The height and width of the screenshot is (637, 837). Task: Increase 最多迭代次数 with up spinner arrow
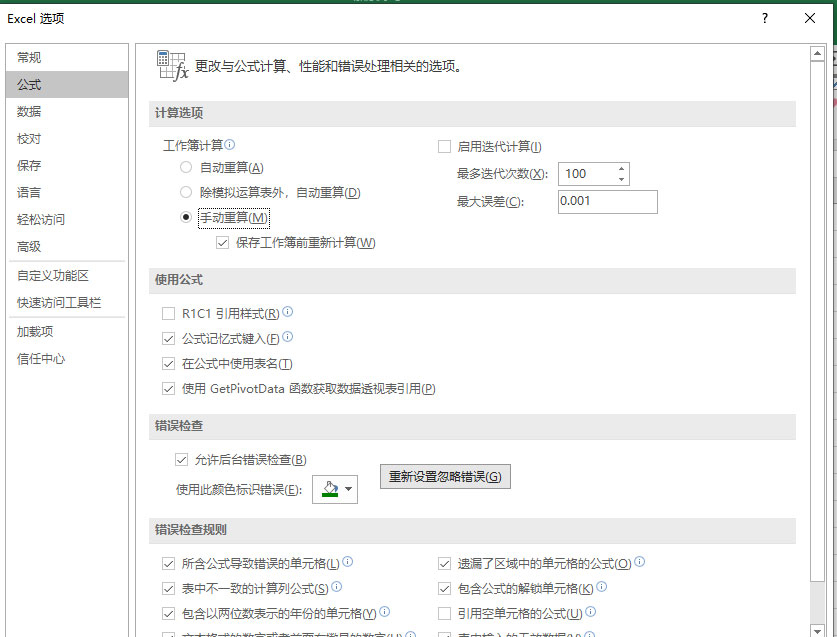click(621, 169)
